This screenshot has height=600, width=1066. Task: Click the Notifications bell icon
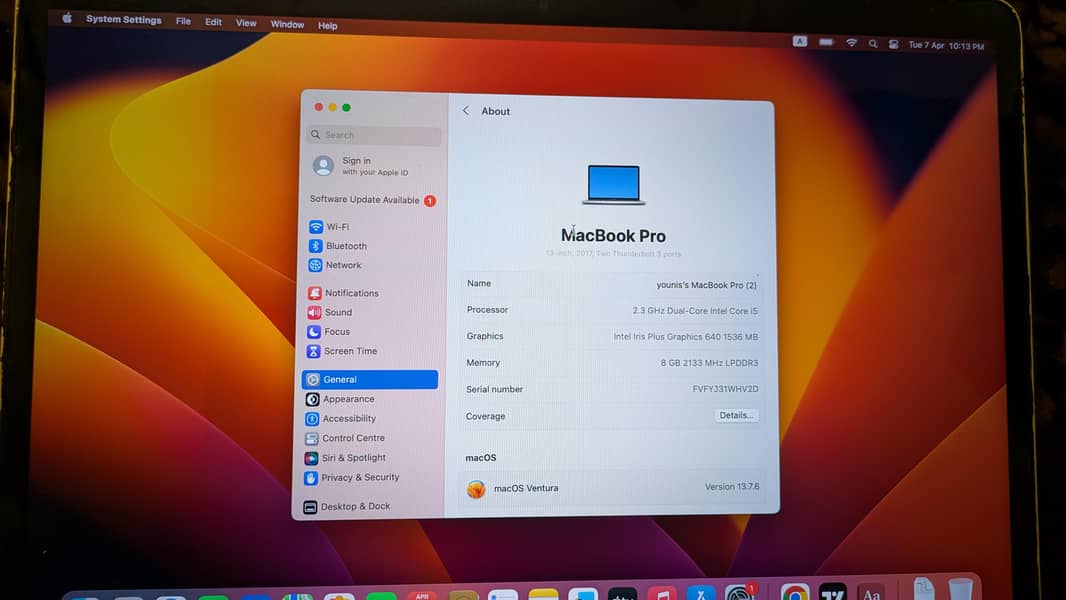click(x=314, y=292)
